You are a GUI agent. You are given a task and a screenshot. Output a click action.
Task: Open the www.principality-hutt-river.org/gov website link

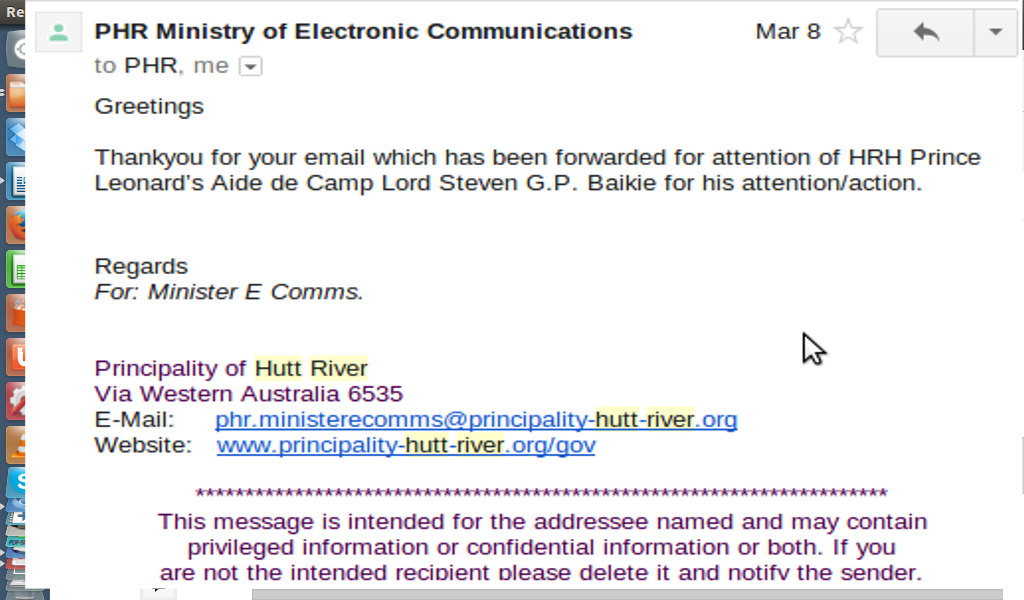pyautogui.click(x=406, y=445)
